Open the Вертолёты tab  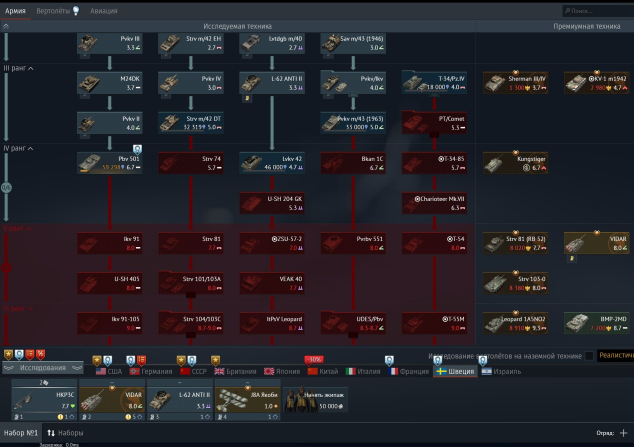click(x=58, y=10)
